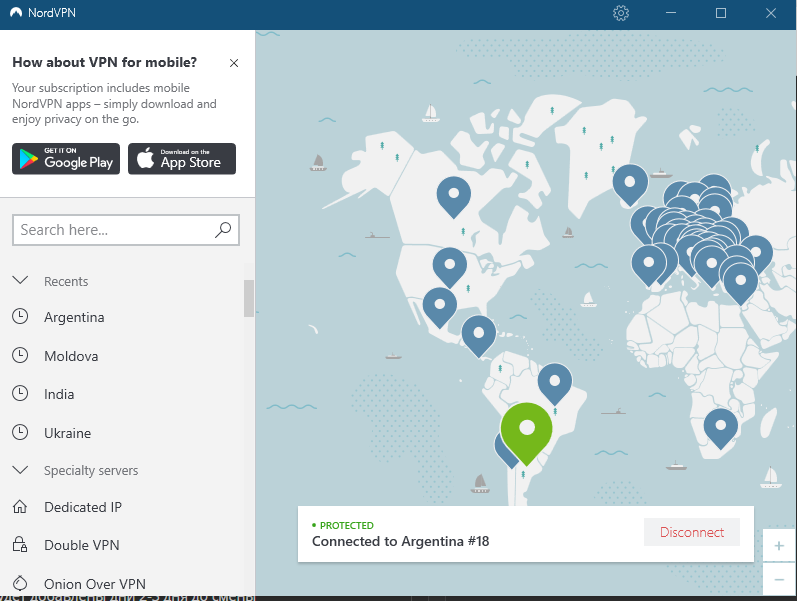
Task: Click the onion icon for Onion Over VPN
Action: tap(20, 583)
